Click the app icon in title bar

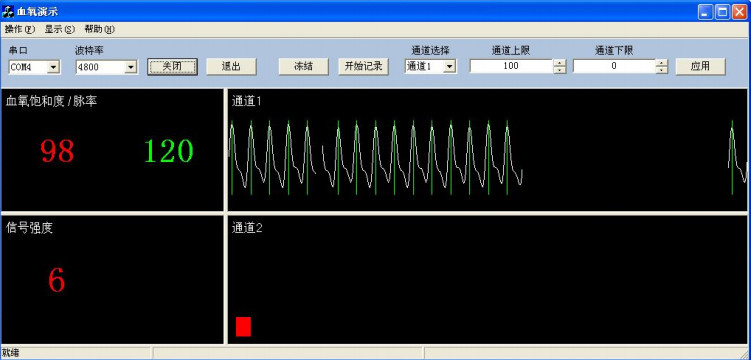click(x=8, y=11)
